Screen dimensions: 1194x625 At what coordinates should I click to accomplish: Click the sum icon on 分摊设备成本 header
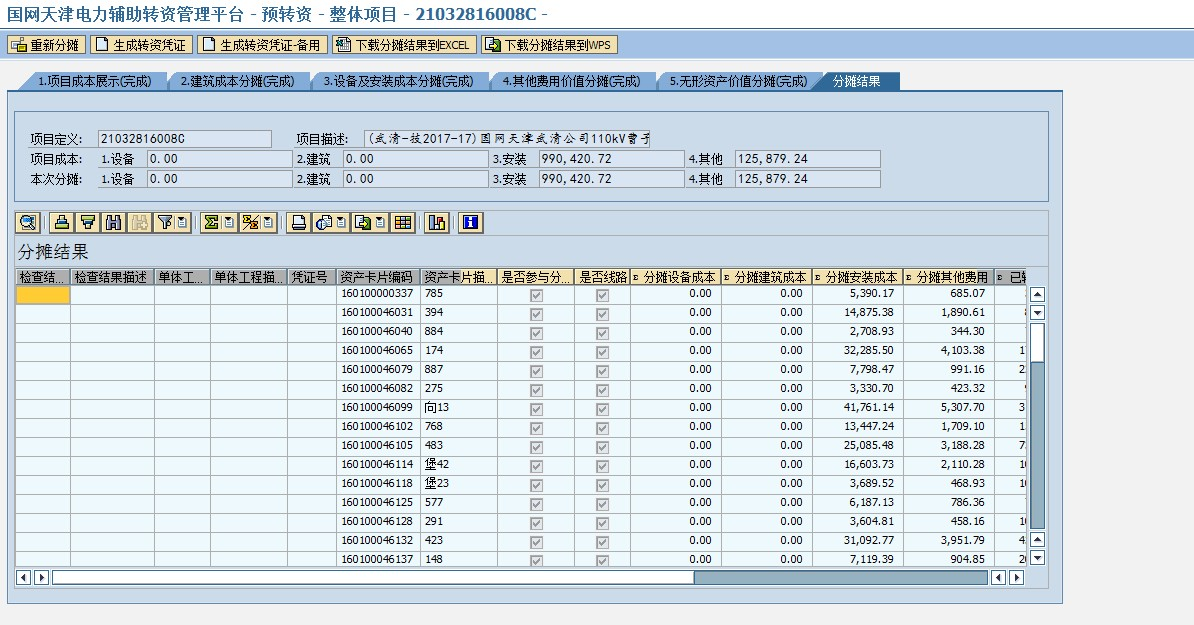pos(637,278)
